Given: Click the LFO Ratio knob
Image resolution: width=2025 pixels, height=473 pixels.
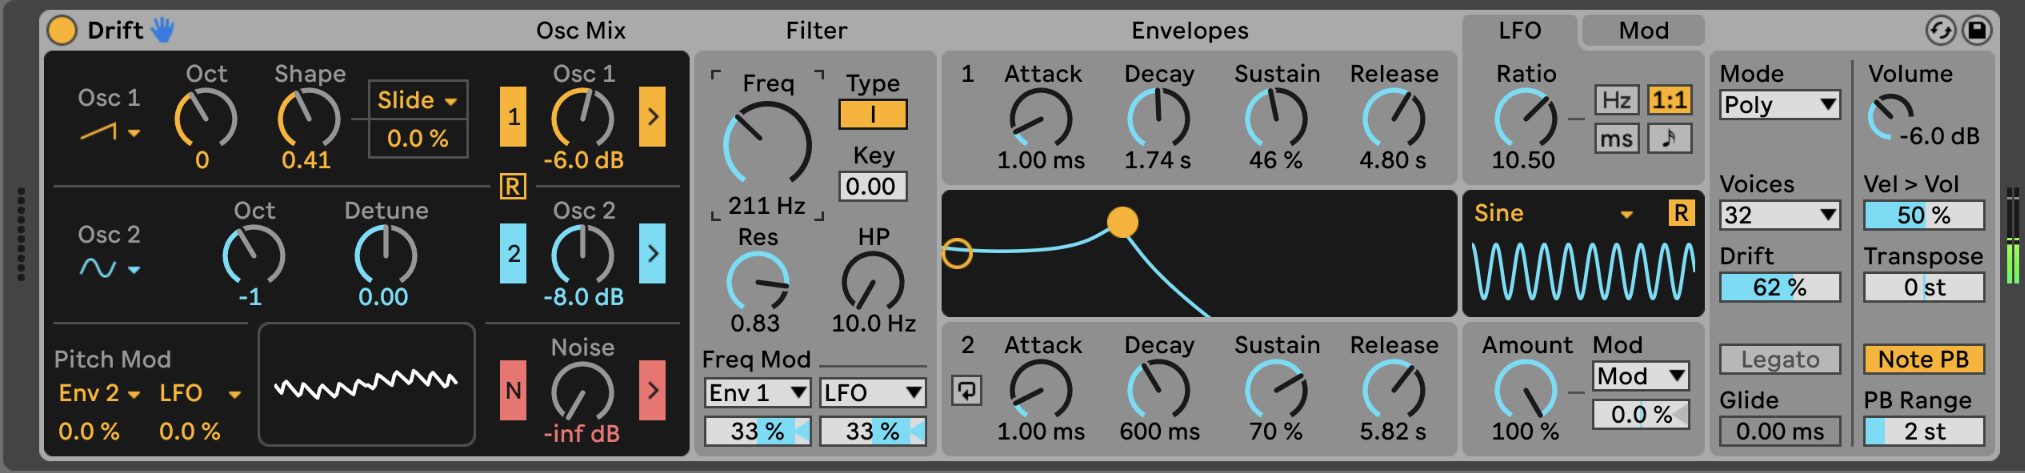Looking at the screenshot, I should (x=1525, y=119).
